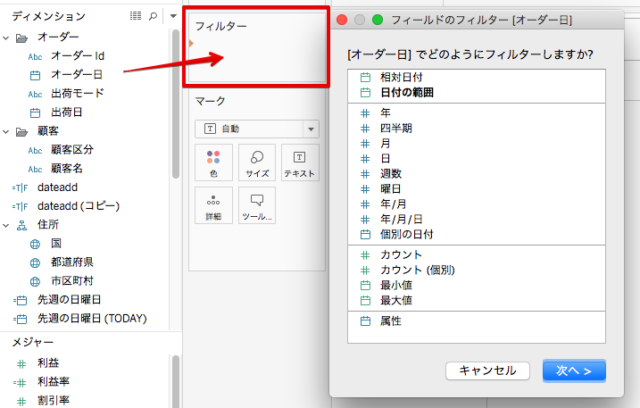Choose 日 in the filter list
The image size is (640, 408).
tap(476, 158)
